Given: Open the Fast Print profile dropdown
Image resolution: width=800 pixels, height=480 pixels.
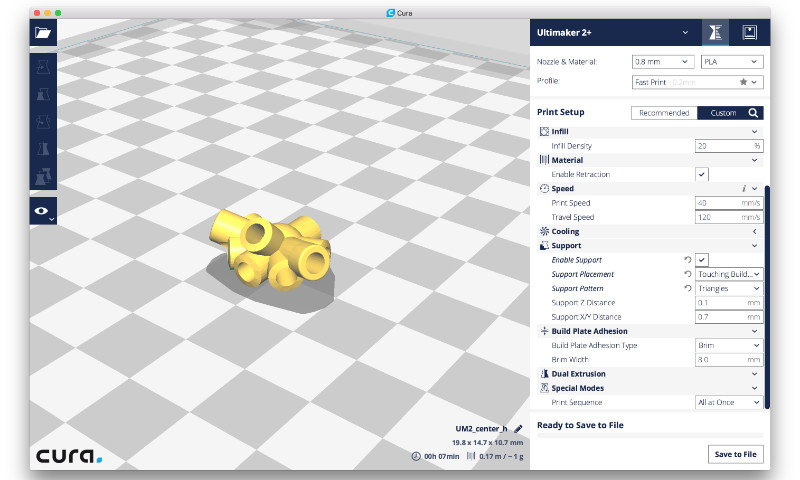Looking at the screenshot, I should click(x=697, y=82).
